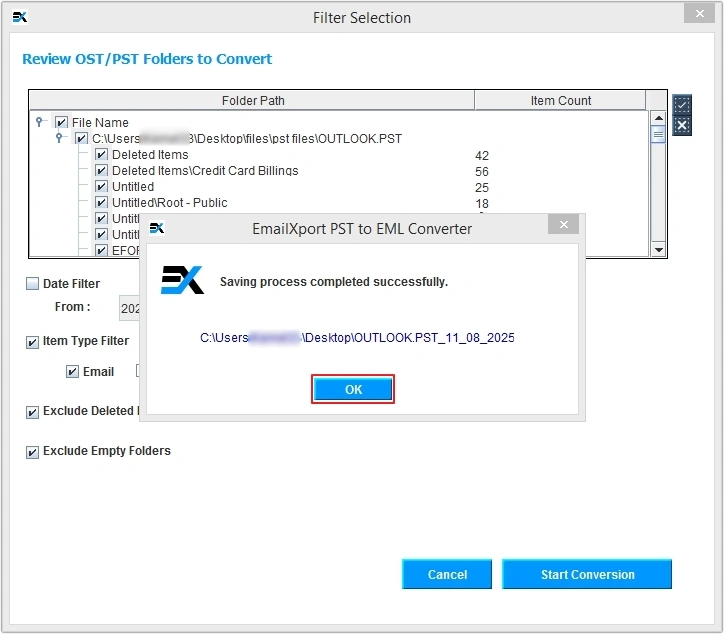Click the EmailXport logo in Filter Selection title bar
725x635 pixels.
(19, 17)
